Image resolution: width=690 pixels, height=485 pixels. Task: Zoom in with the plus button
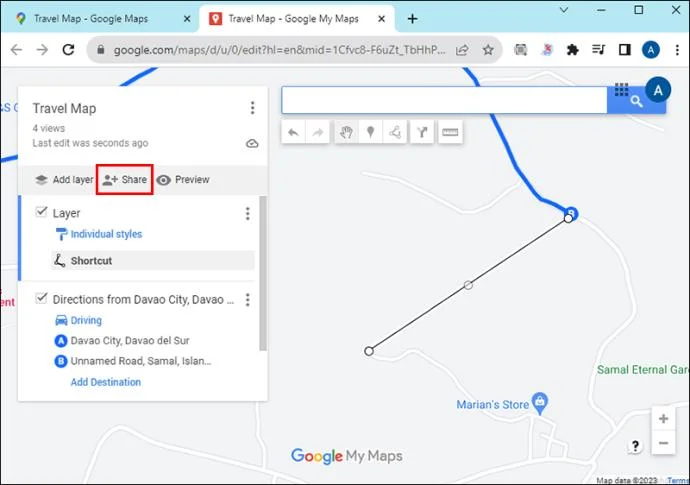click(x=663, y=419)
